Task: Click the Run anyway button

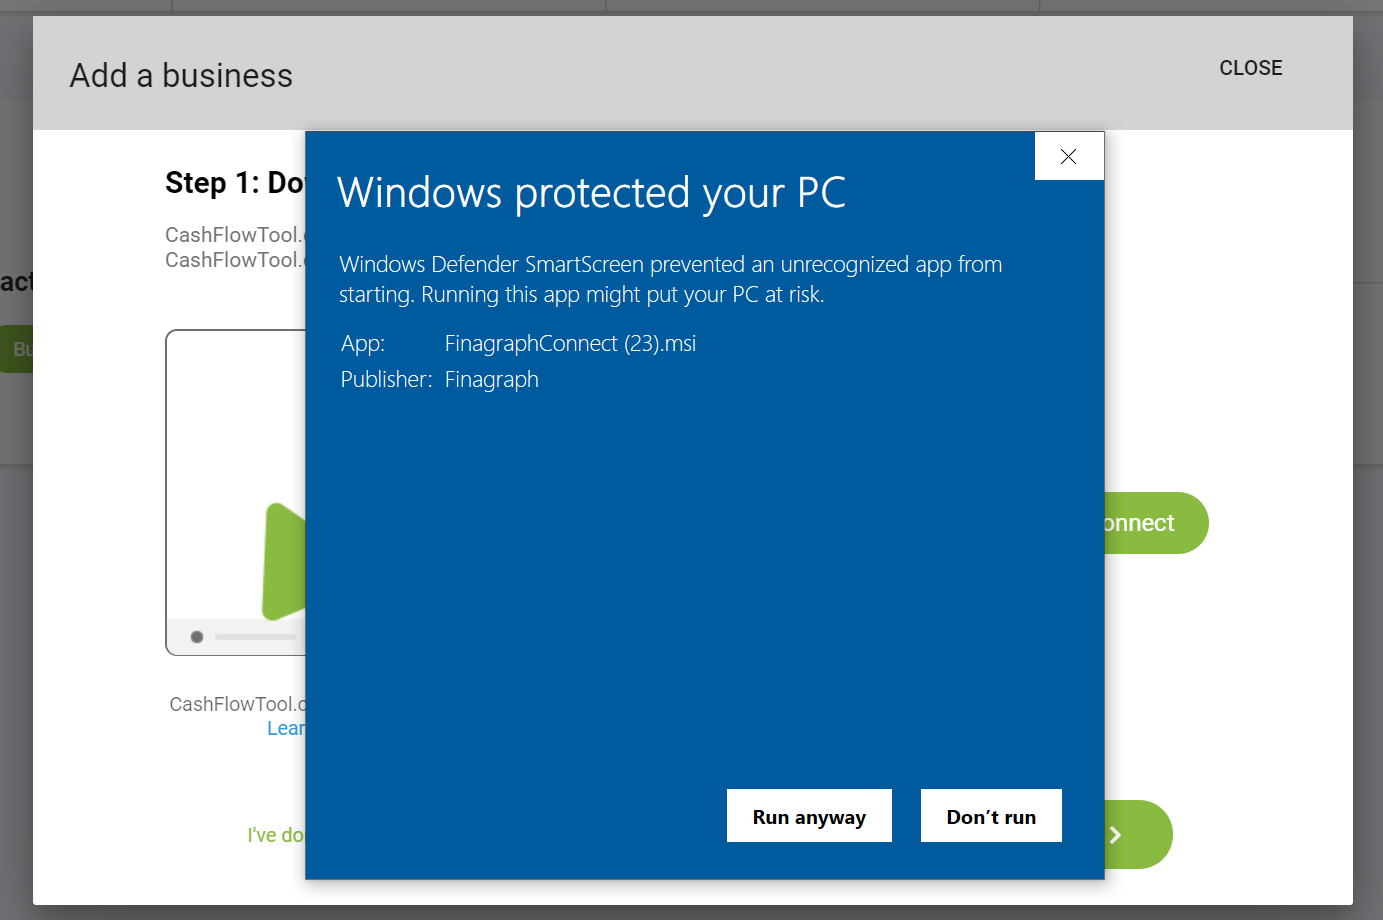Action: (x=809, y=816)
